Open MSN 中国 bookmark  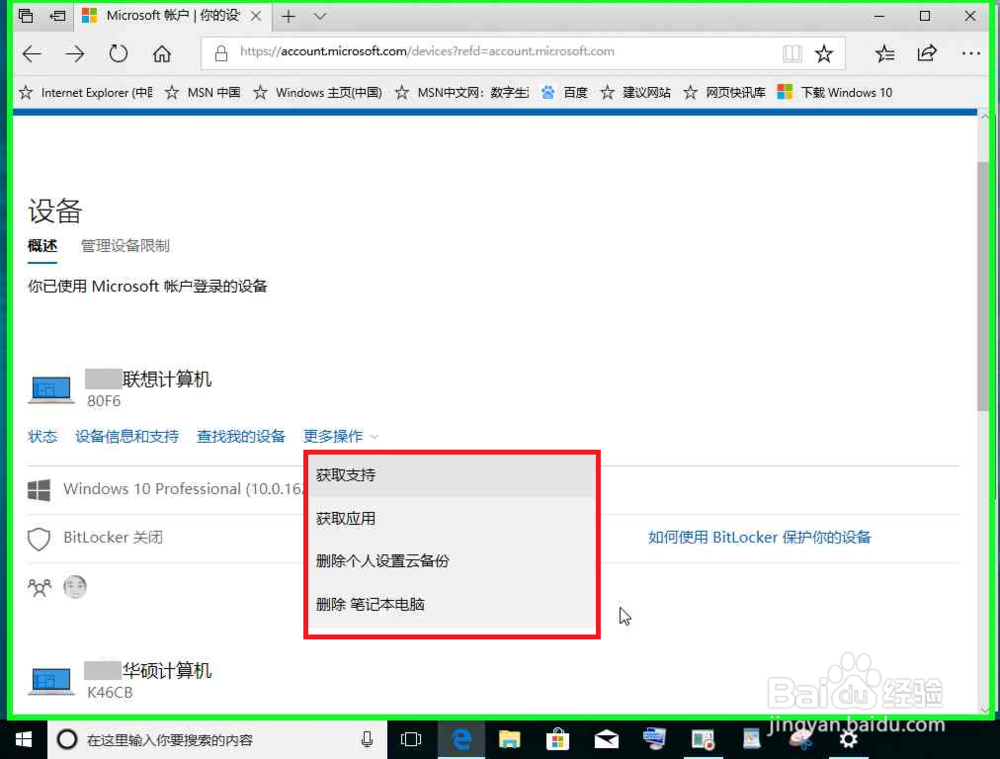pyautogui.click(x=203, y=92)
